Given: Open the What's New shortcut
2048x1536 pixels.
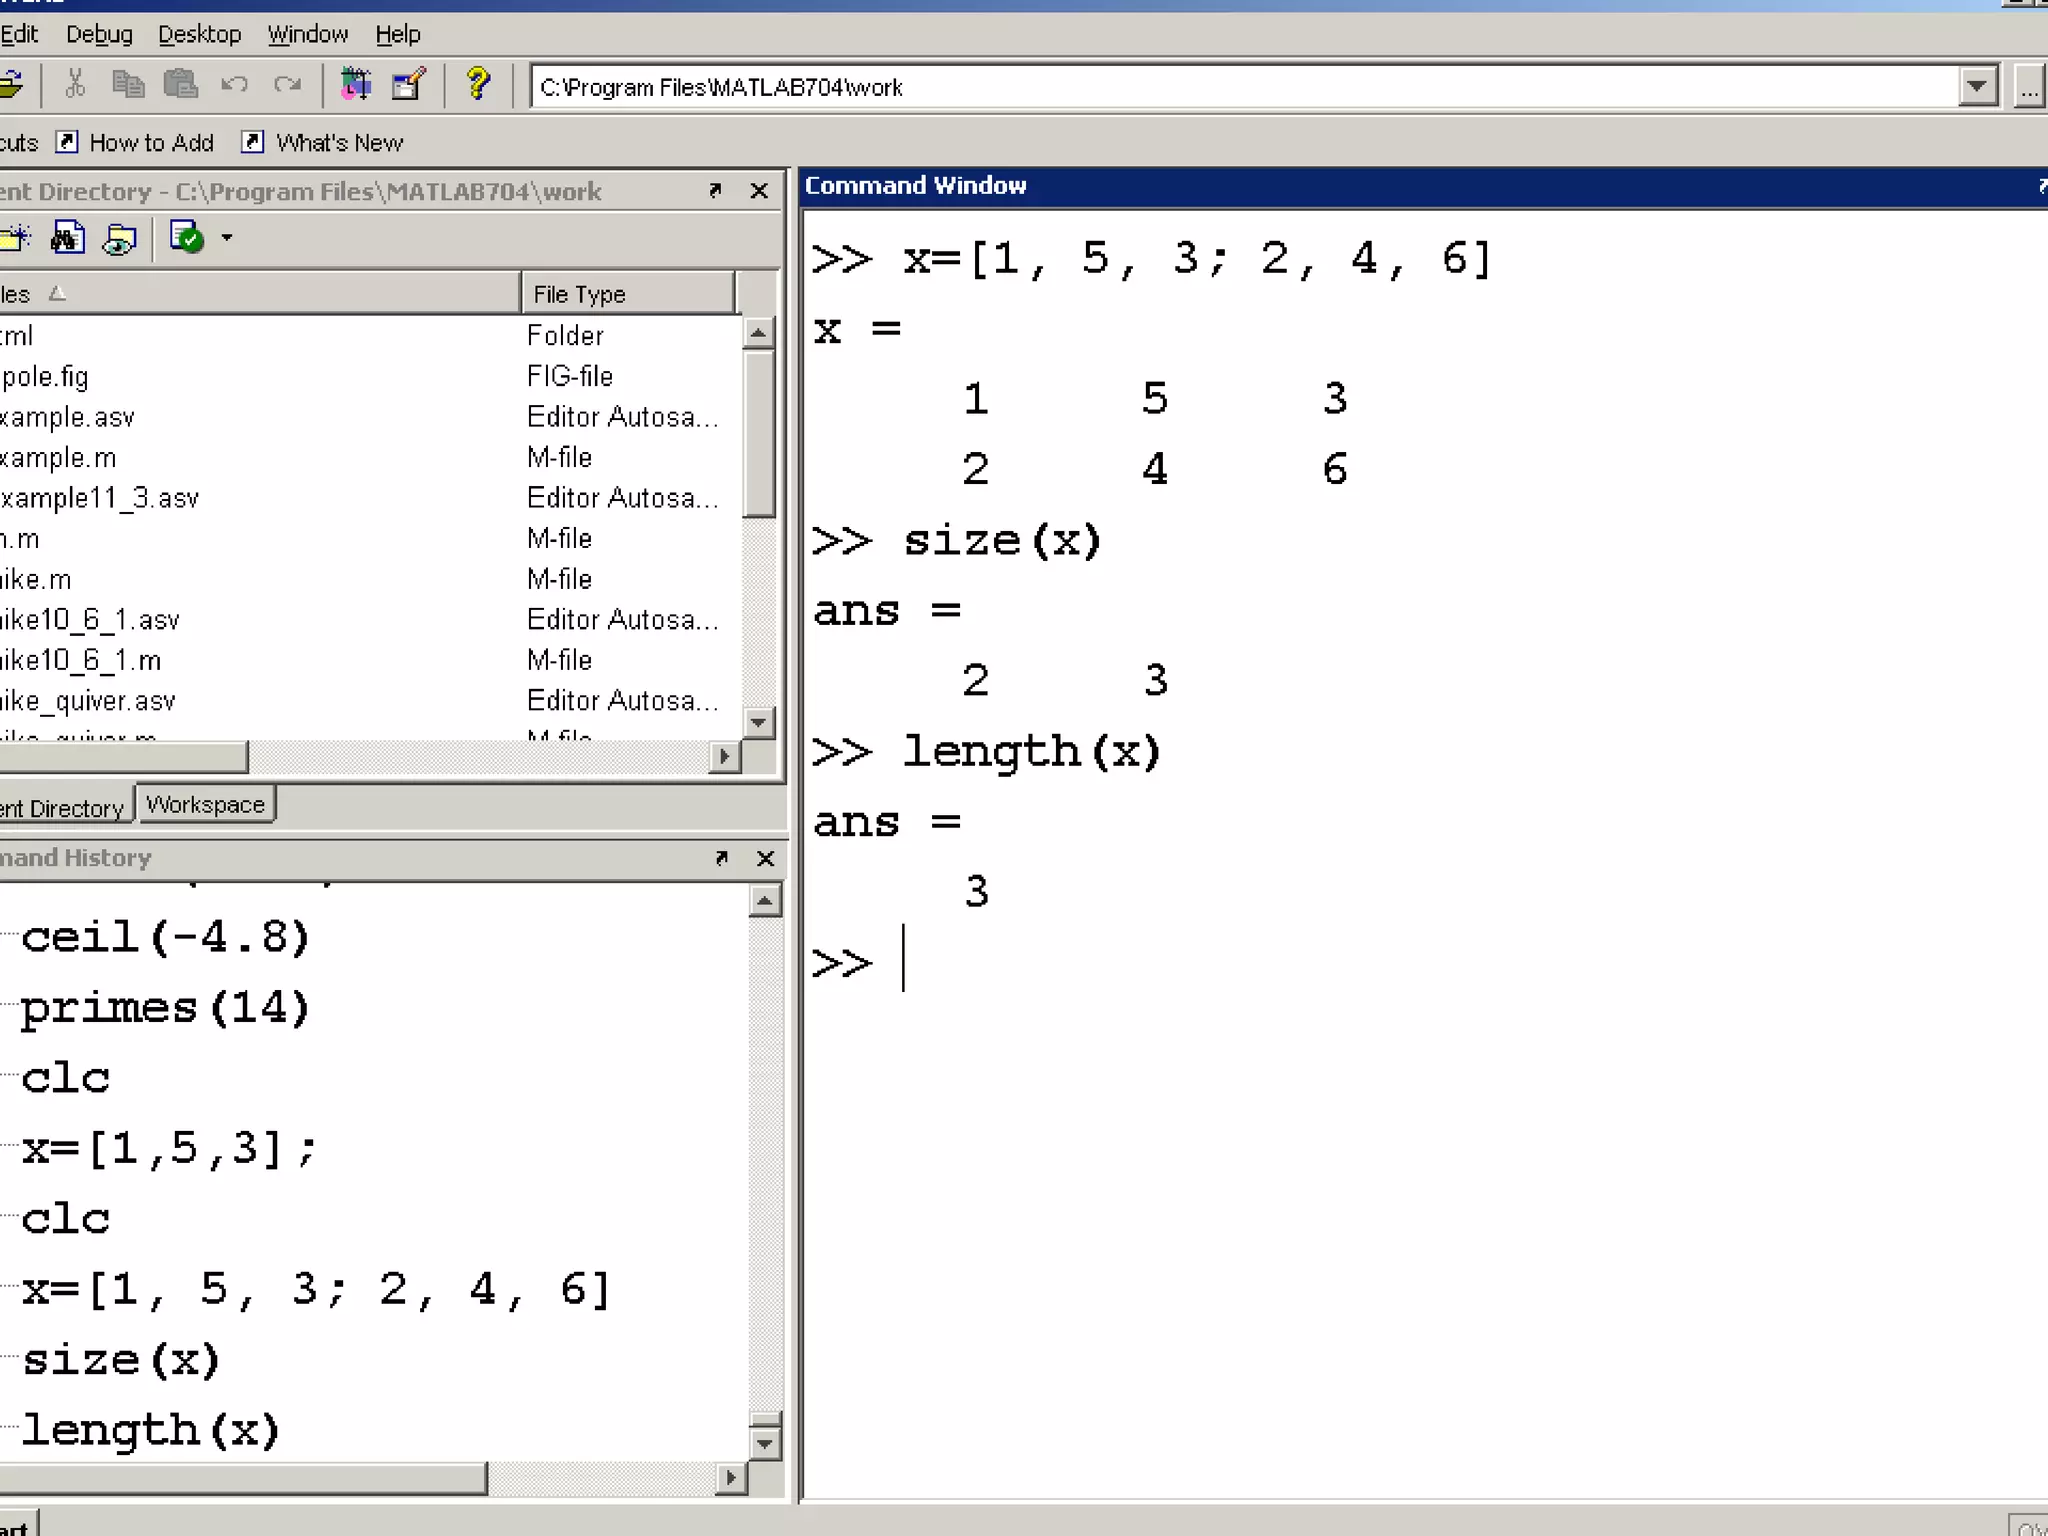Looking at the screenshot, I should (x=338, y=143).
